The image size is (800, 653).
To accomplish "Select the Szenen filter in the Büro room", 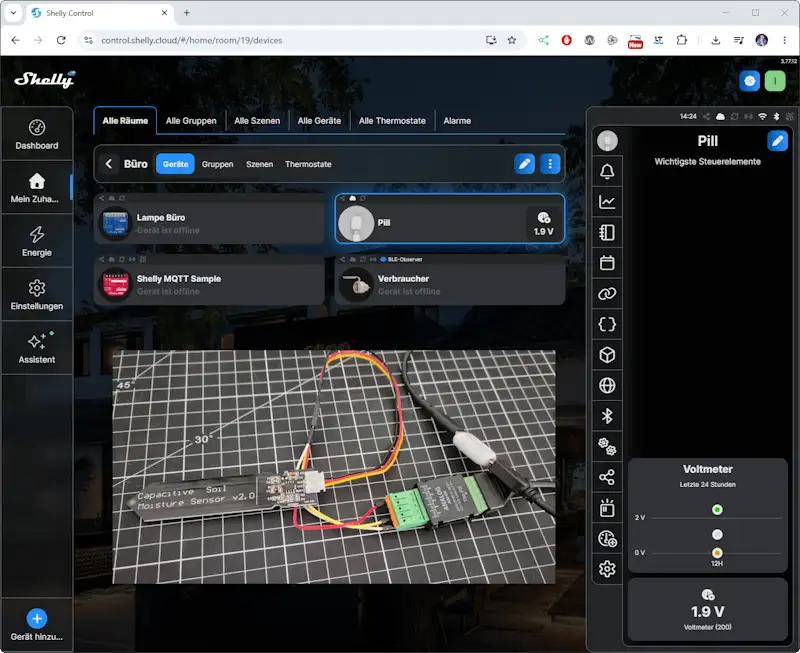I will (x=259, y=164).
